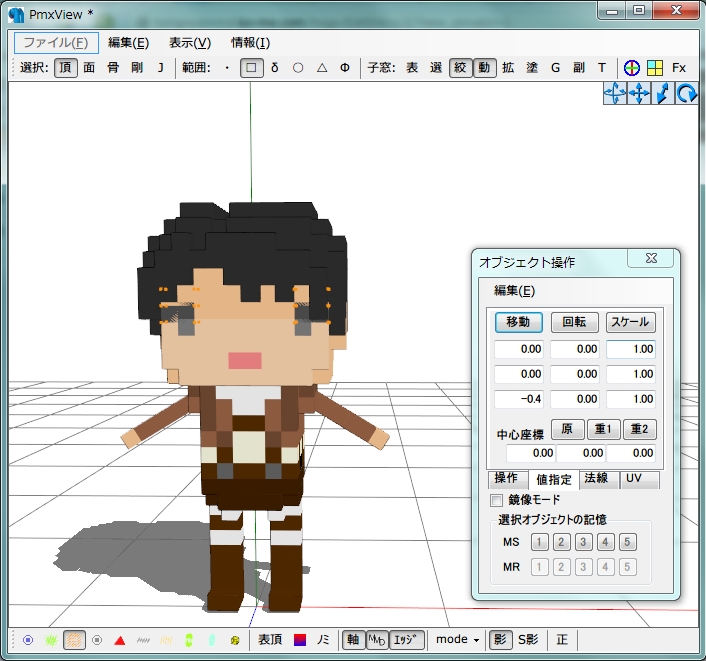Click MS memory slot 5 button

627,542
